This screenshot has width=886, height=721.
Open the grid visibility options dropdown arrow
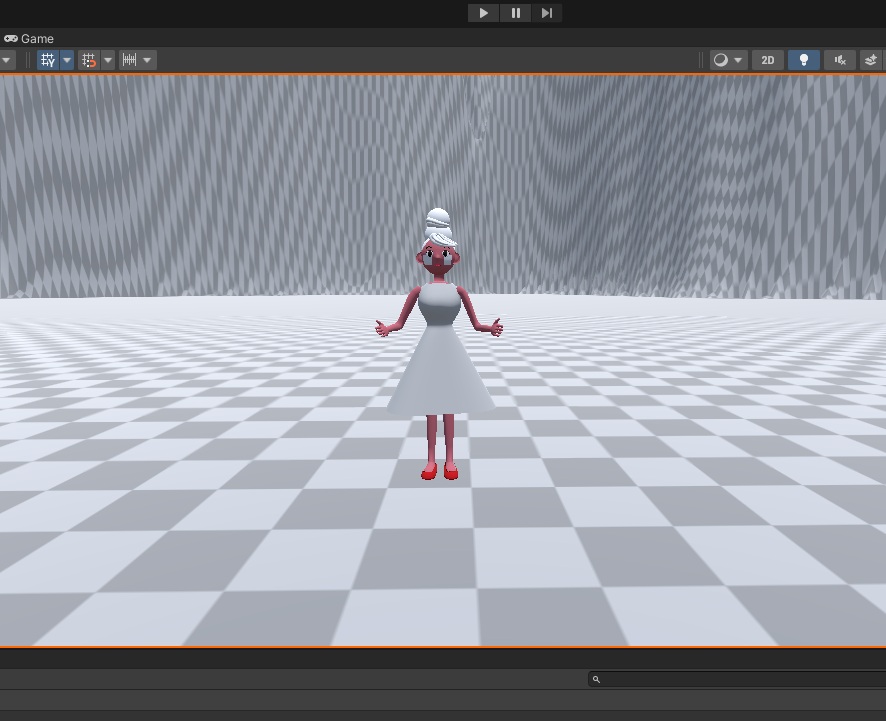tap(67, 60)
